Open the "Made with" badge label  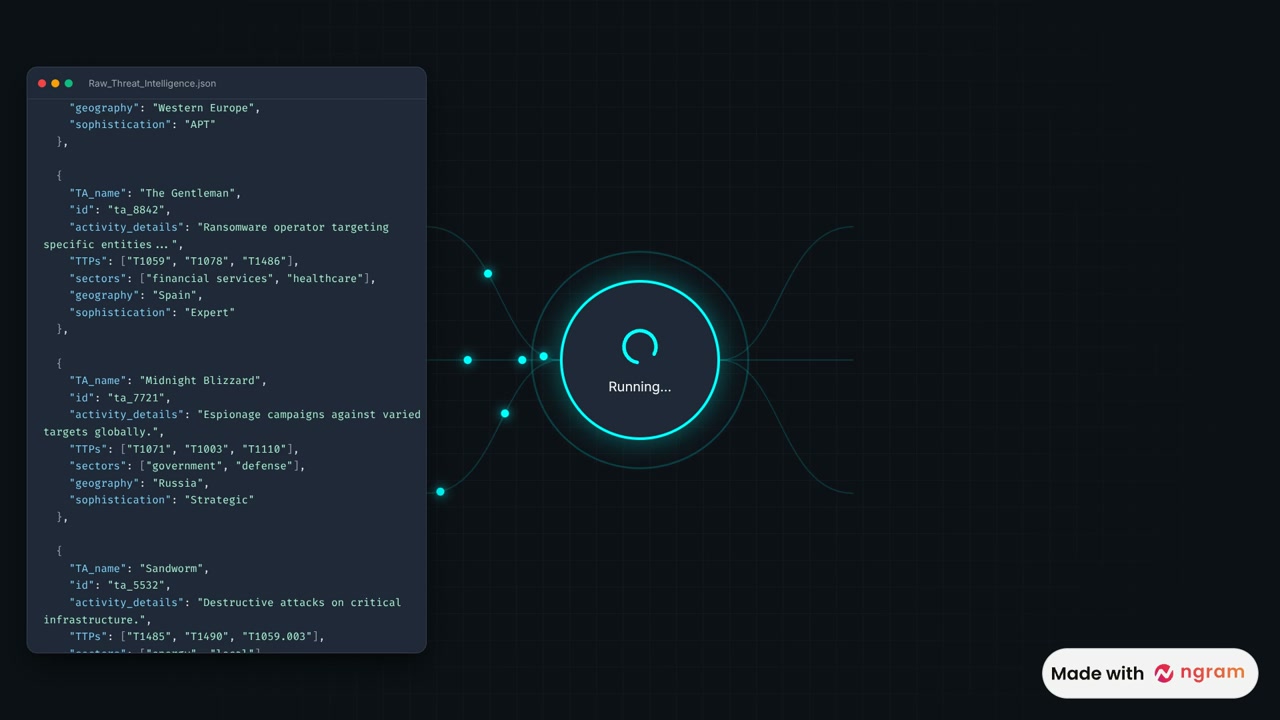point(1097,673)
